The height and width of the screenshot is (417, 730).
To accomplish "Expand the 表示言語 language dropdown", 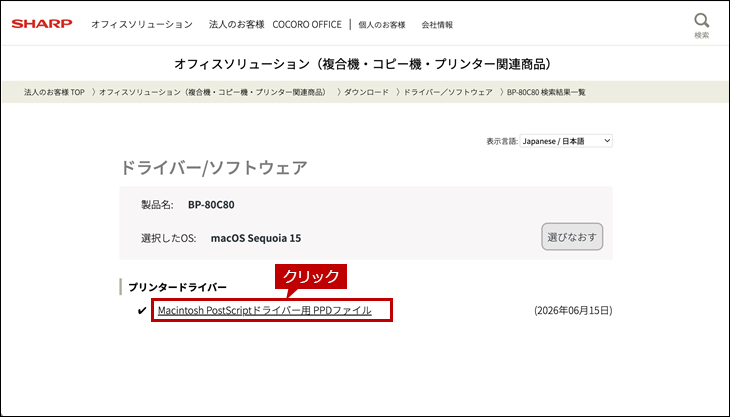I will [x=566, y=141].
